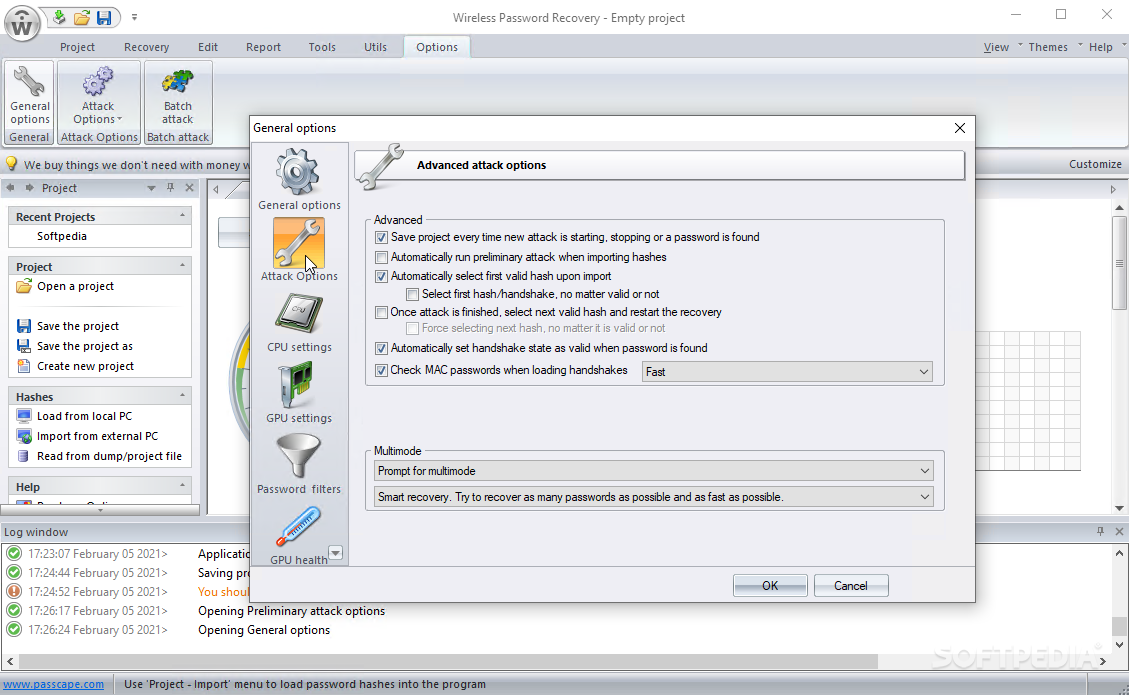Viewport: 1129px width, 695px height.
Task: Click the save disk quick access icon
Action: 104,17
